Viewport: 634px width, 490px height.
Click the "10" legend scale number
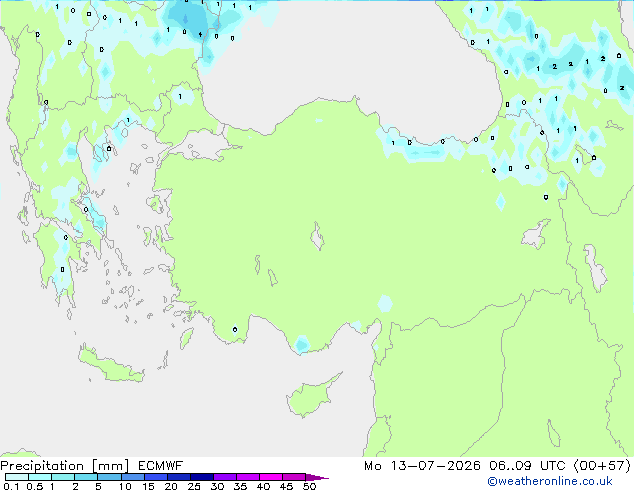(125, 486)
